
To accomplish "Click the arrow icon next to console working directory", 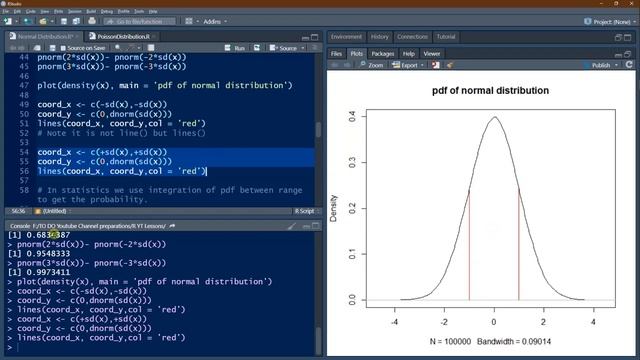I will coord(172,226).
